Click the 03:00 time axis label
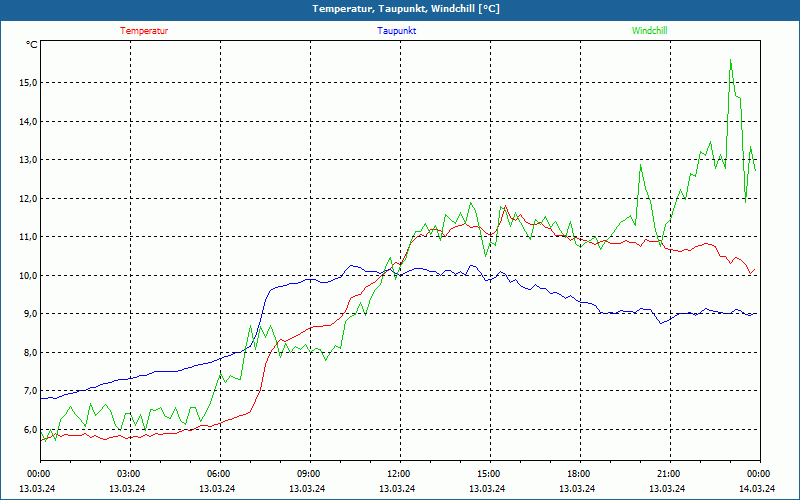Image resolution: width=800 pixels, height=500 pixels. click(x=130, y=474)
